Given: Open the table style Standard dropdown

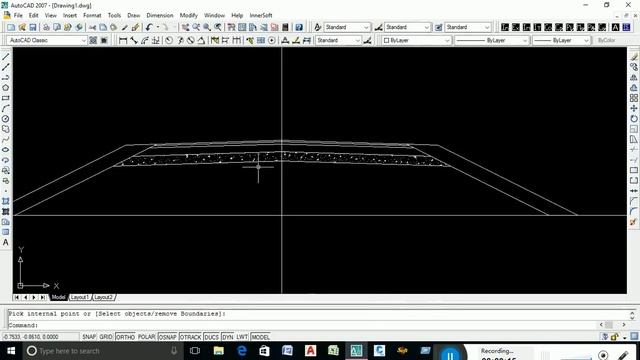Looking at the screenshot, I should (x=468, y=27).
